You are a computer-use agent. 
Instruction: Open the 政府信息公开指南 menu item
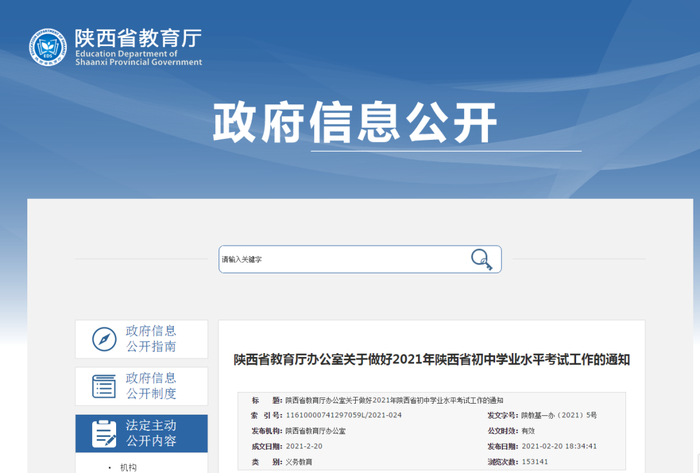[x=142, y=339]
